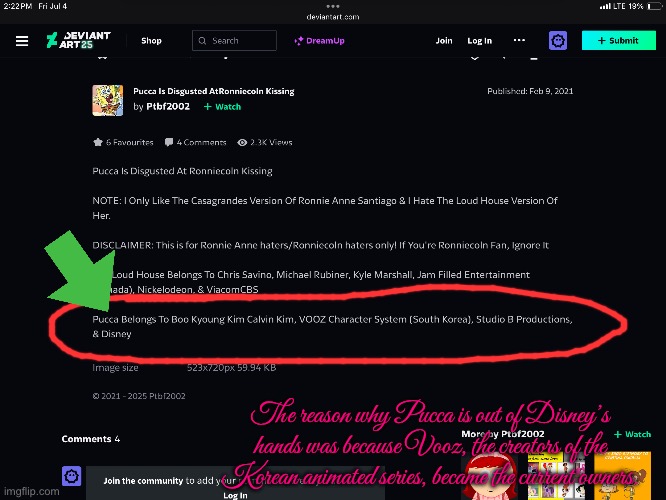The image size is (666, 500).
Task: Open DreamUp from the header
Action: [x=319, y=41]
